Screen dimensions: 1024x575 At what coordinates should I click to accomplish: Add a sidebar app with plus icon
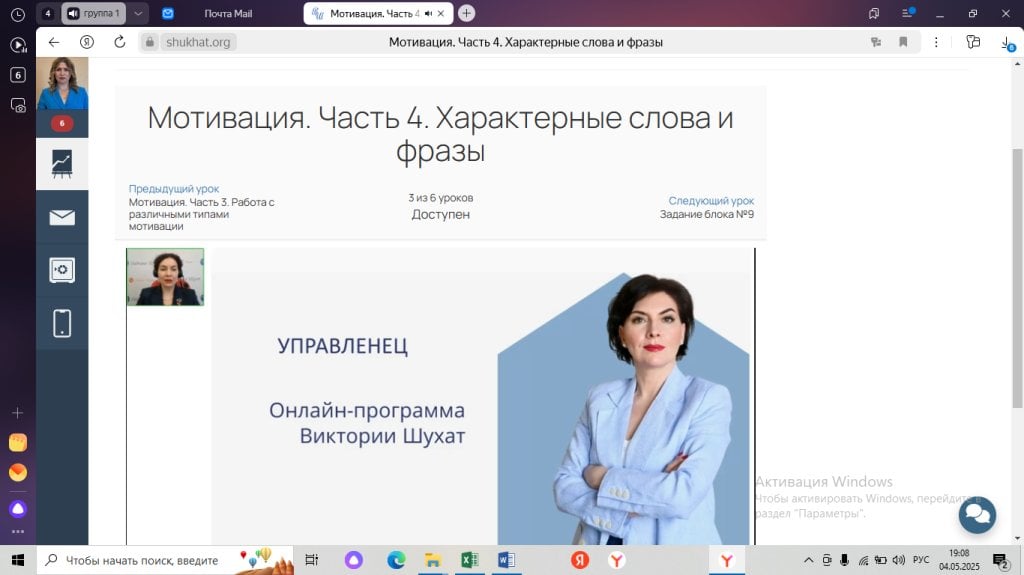coord(18,413)
